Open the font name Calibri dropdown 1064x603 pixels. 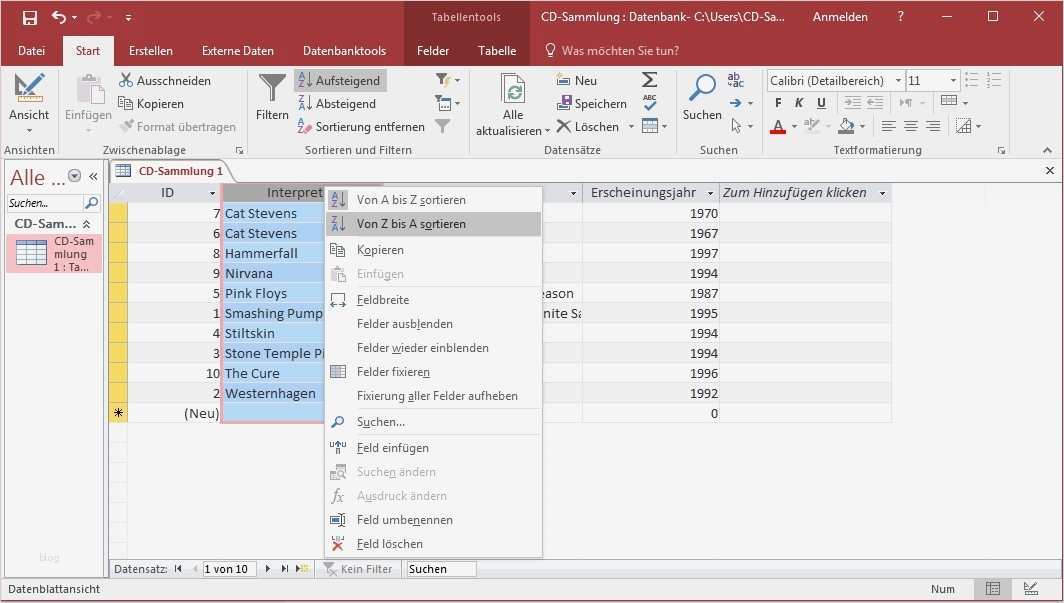tap(898, 81)
